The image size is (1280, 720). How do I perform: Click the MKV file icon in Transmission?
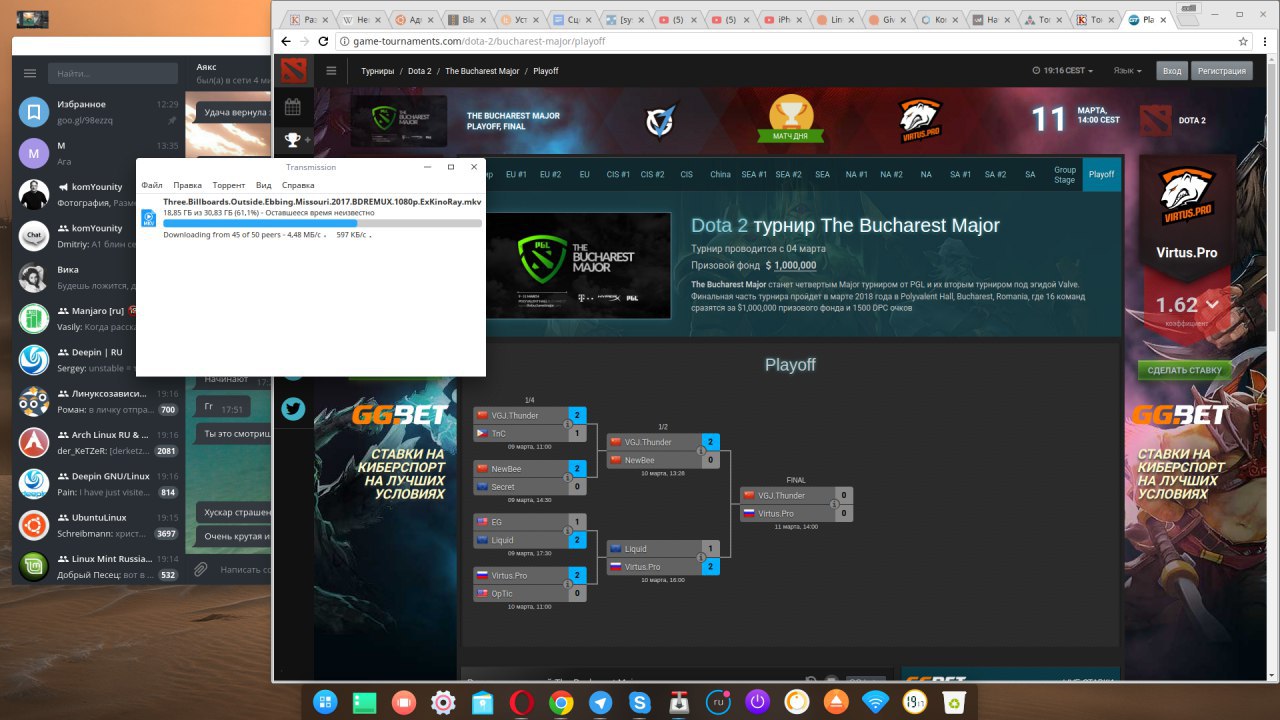148,218
